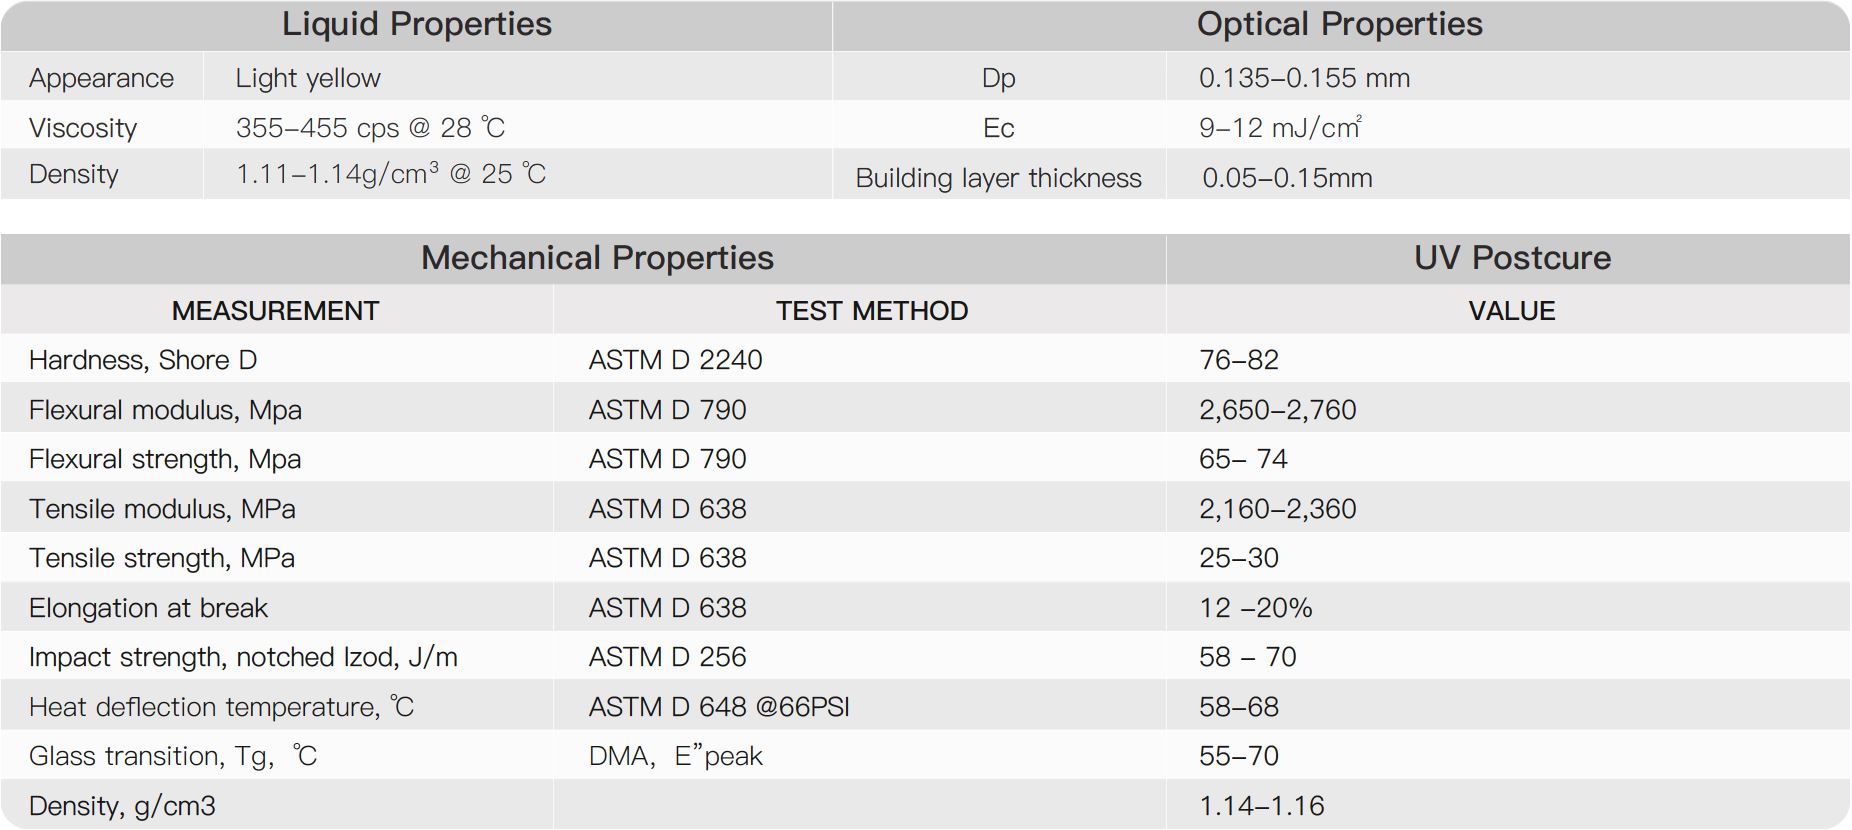This screenshot has height=830, width=1852.
Task: Select the Hardness, Shore D row label
Action: pyautogui.click(x=143, y=360)
